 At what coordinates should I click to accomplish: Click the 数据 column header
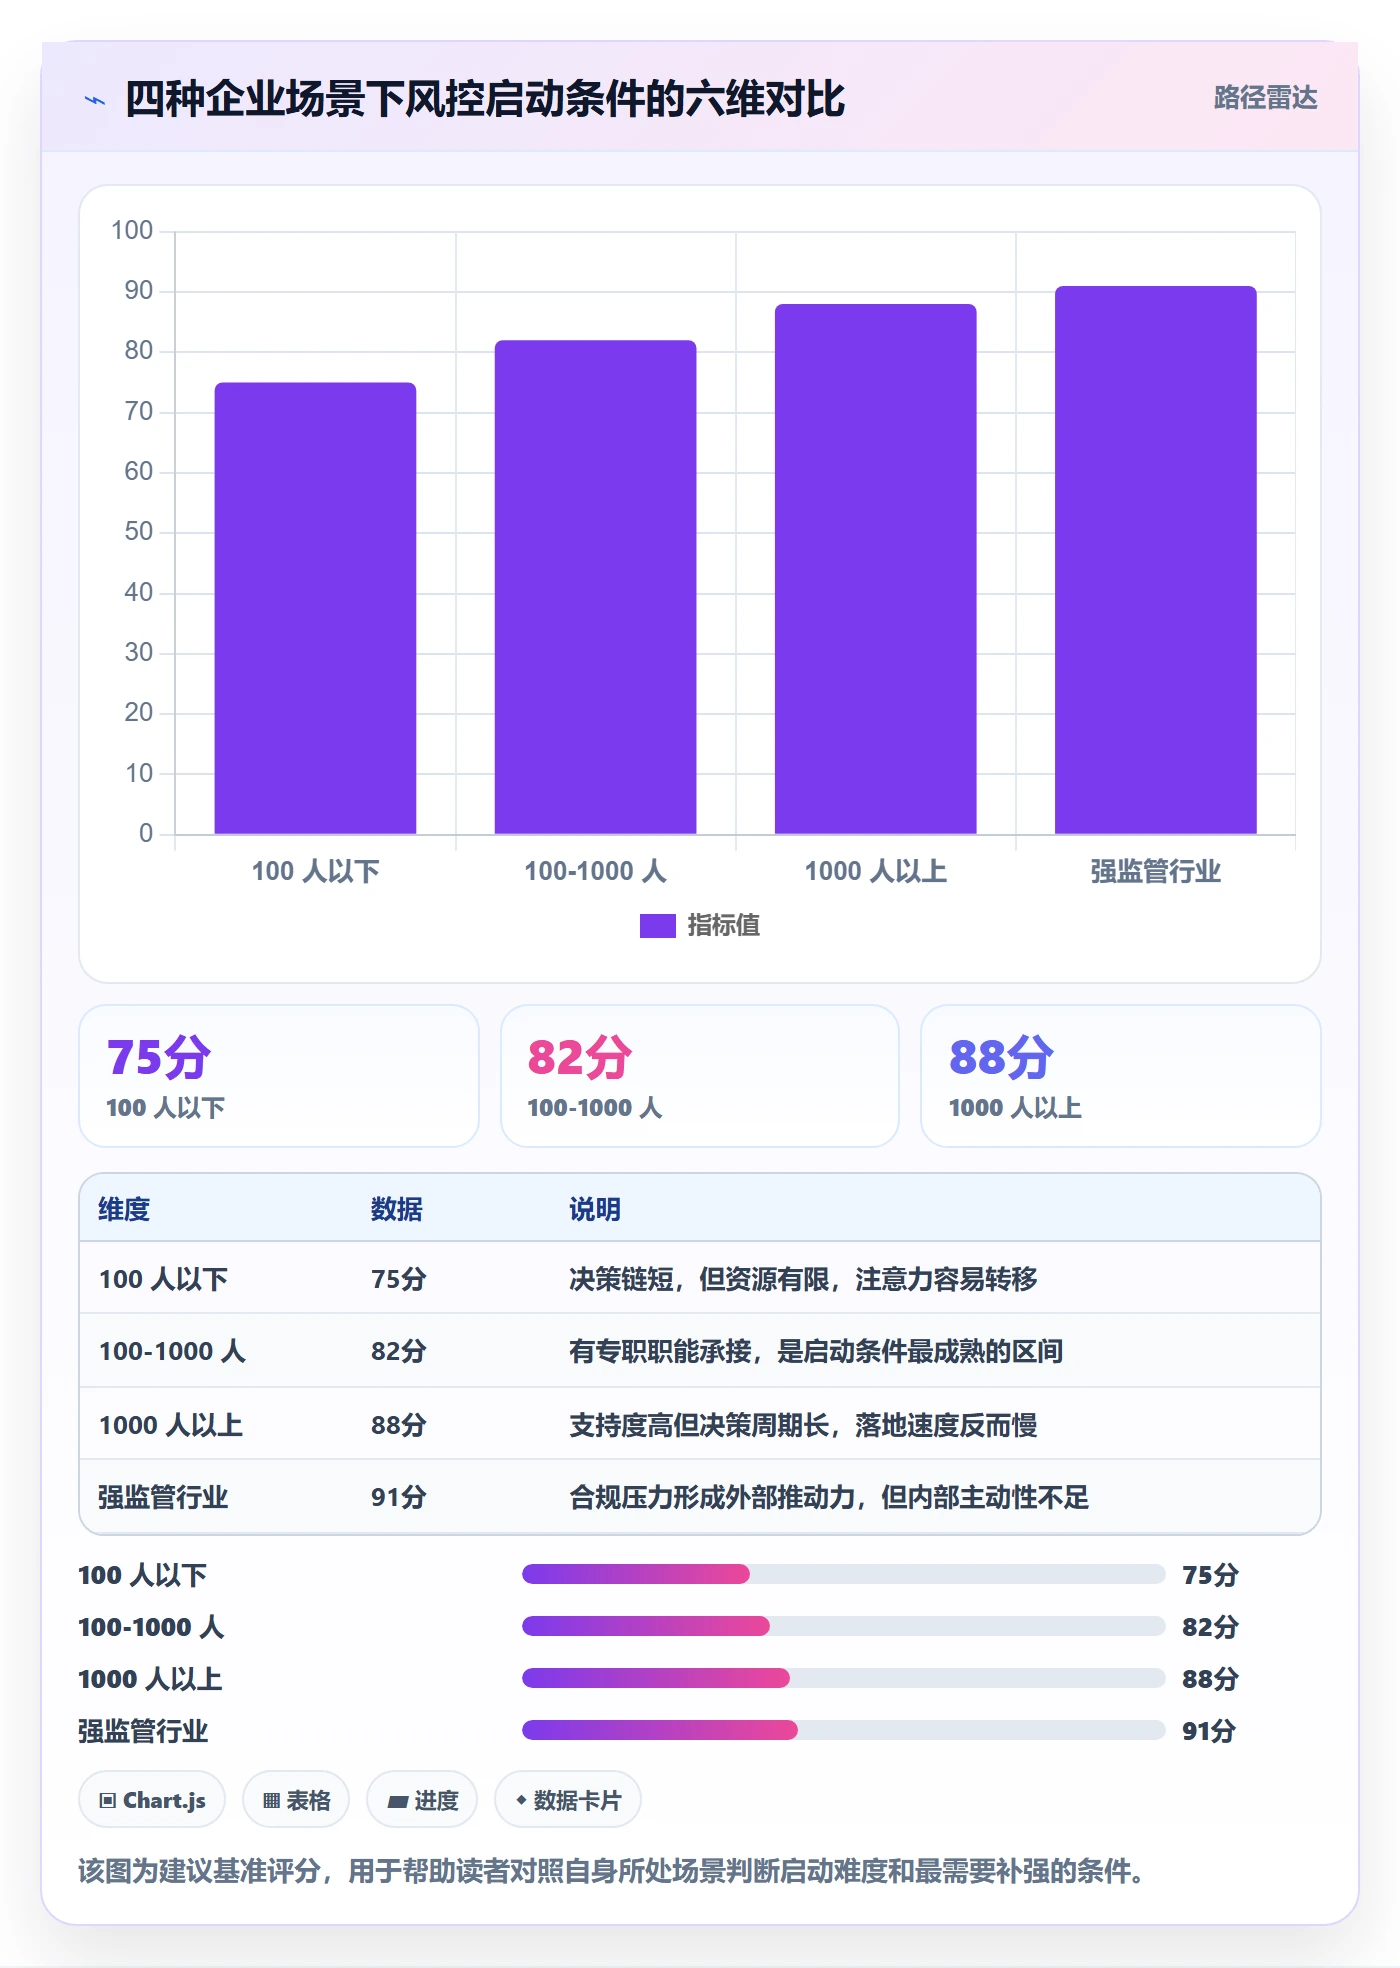396,1209
